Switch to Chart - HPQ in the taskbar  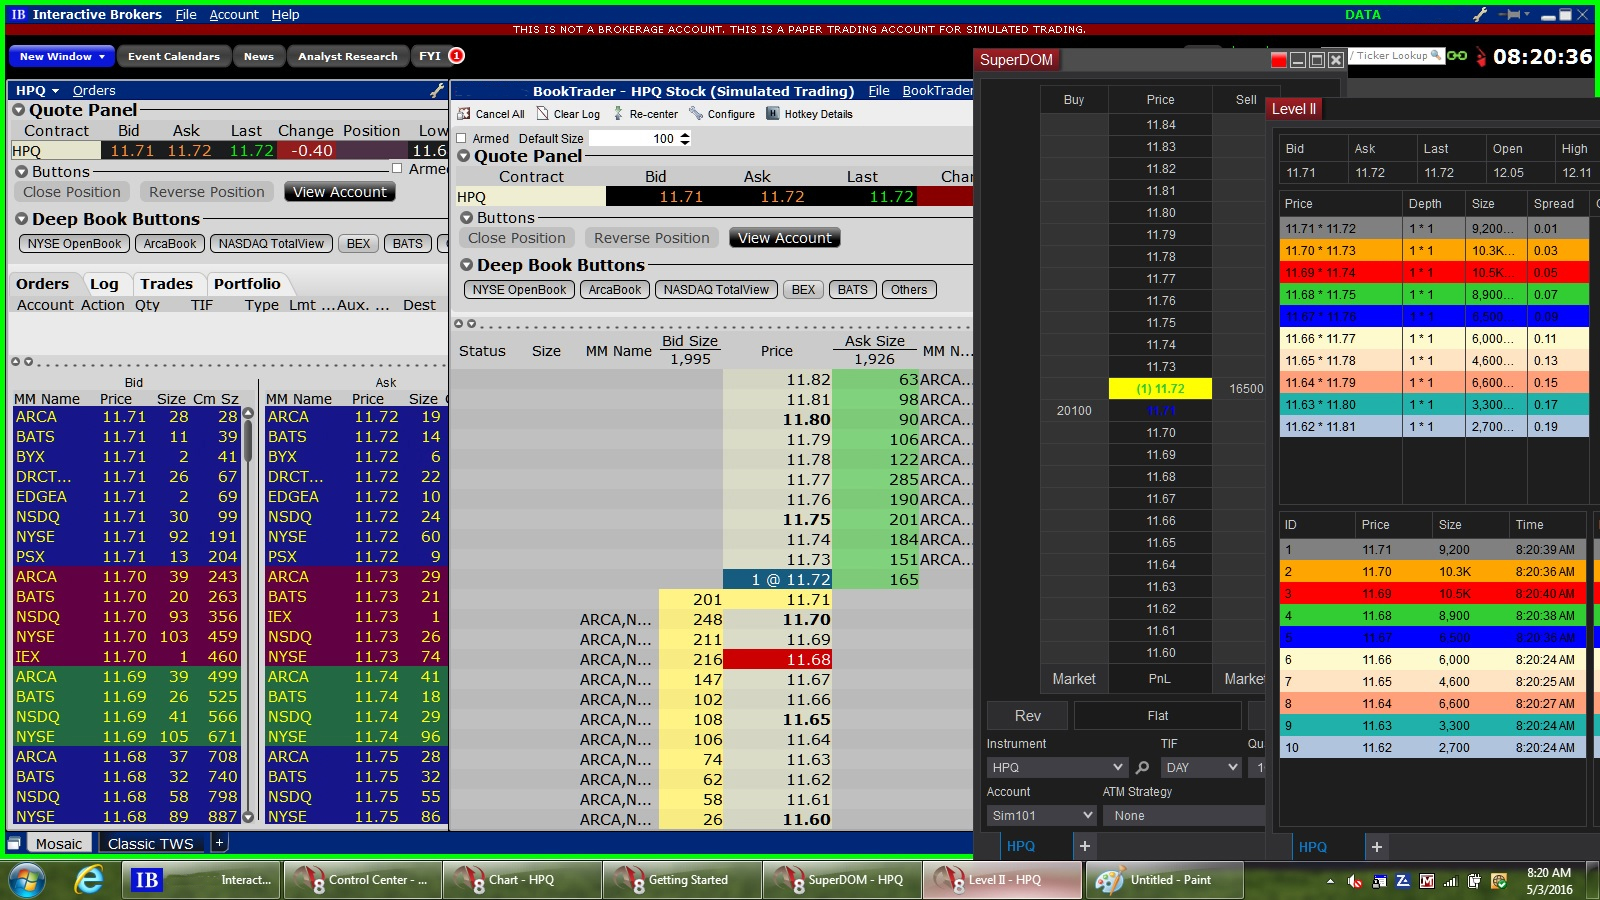point(522,880)
